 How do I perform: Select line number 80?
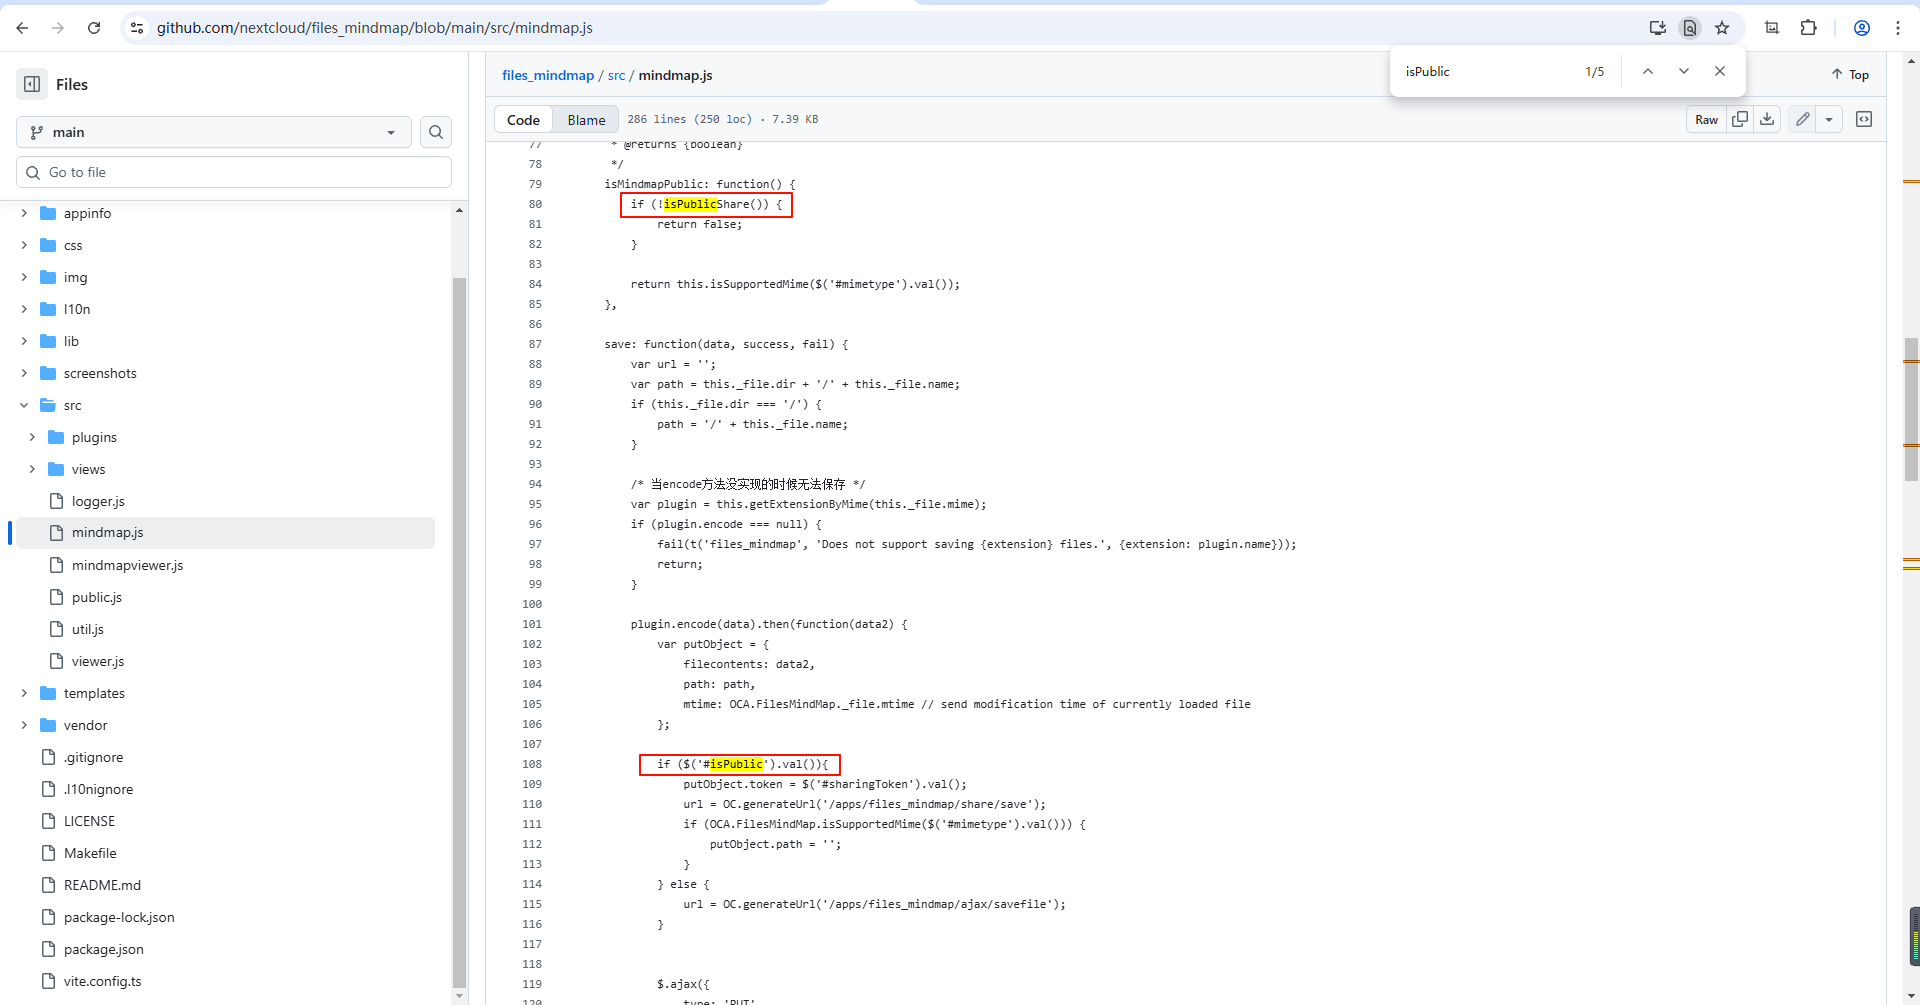click(535, 204)
